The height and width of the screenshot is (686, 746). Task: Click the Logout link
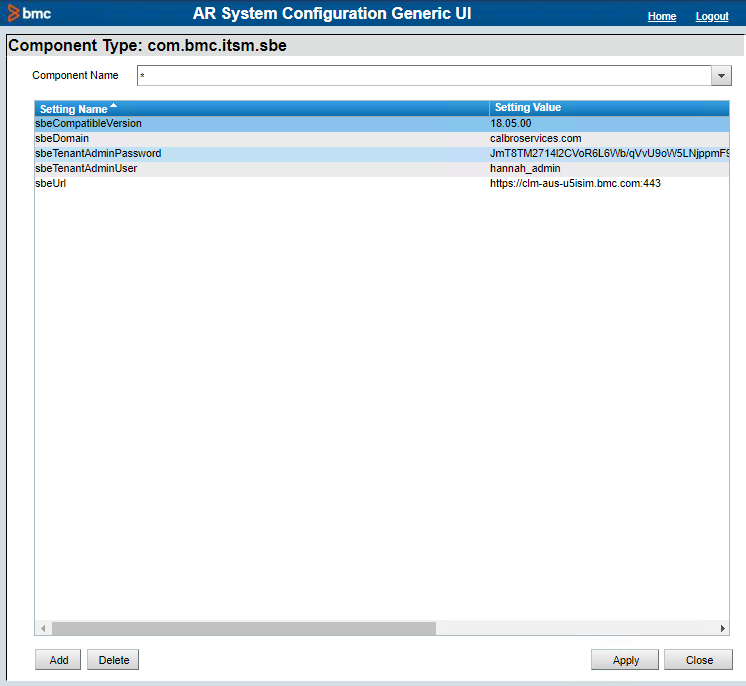[x=712, y=16]
